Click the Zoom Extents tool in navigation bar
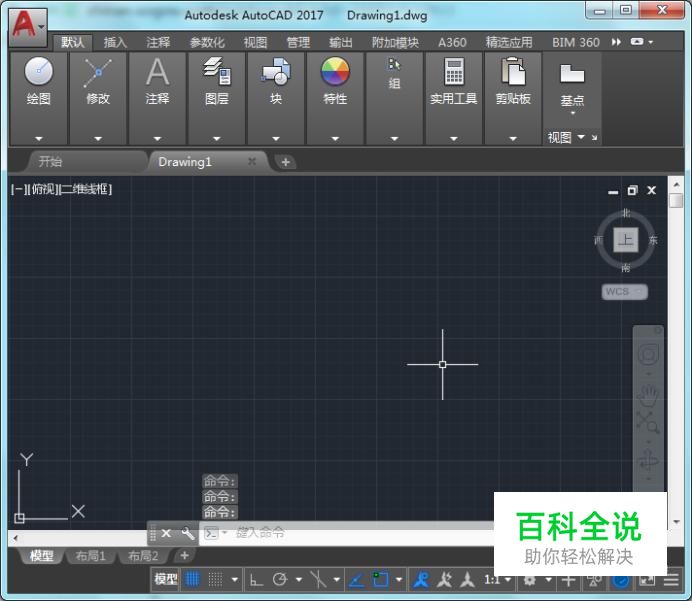Screen dimensions: 692x601 pos(648,422)
